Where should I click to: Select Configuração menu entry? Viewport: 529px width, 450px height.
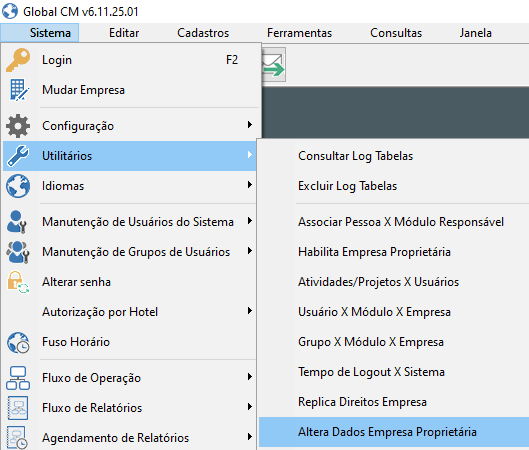tap(130, 126)
